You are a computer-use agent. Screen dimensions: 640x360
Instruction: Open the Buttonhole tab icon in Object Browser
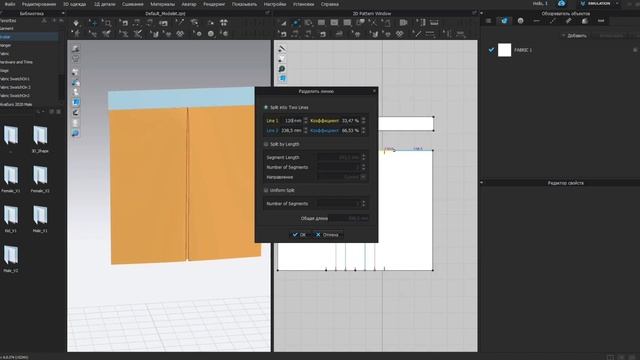(536, 21)
